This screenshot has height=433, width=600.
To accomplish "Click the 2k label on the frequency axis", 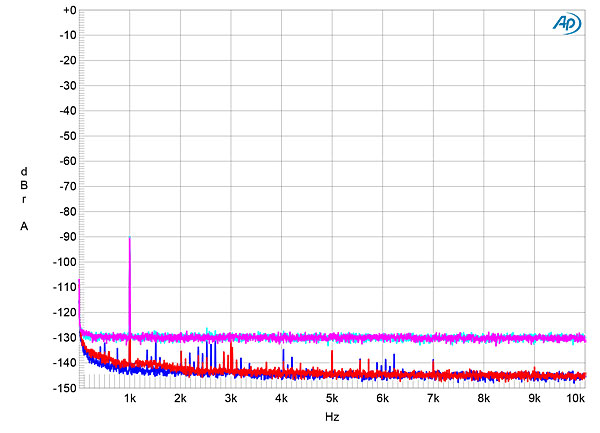I will click(181, 398).
